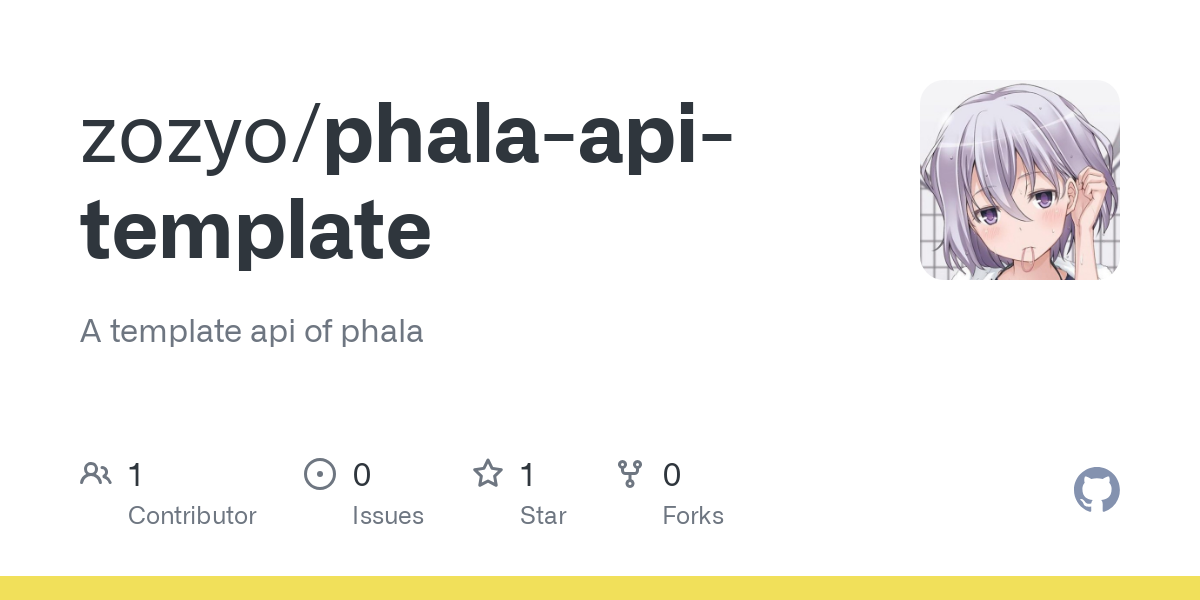Viewport: 1200px width, 600px height.
Task: Click the "Forks" label
Action: coord(693,516)
